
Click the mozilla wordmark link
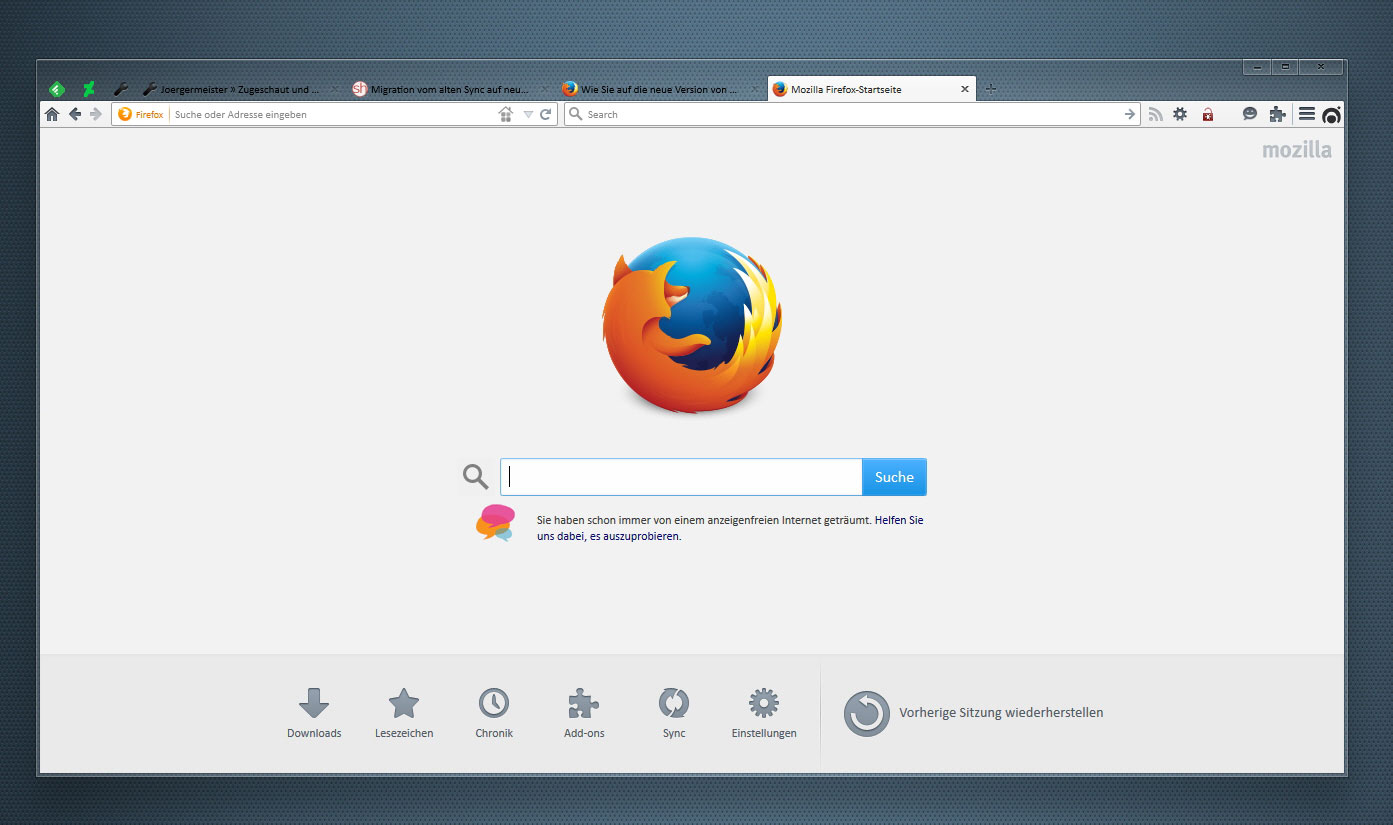[x=1297, y=150]
